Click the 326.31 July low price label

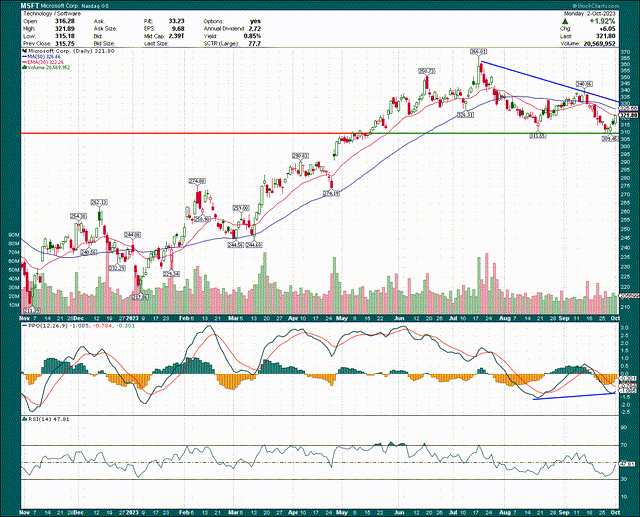pos(465,115)
